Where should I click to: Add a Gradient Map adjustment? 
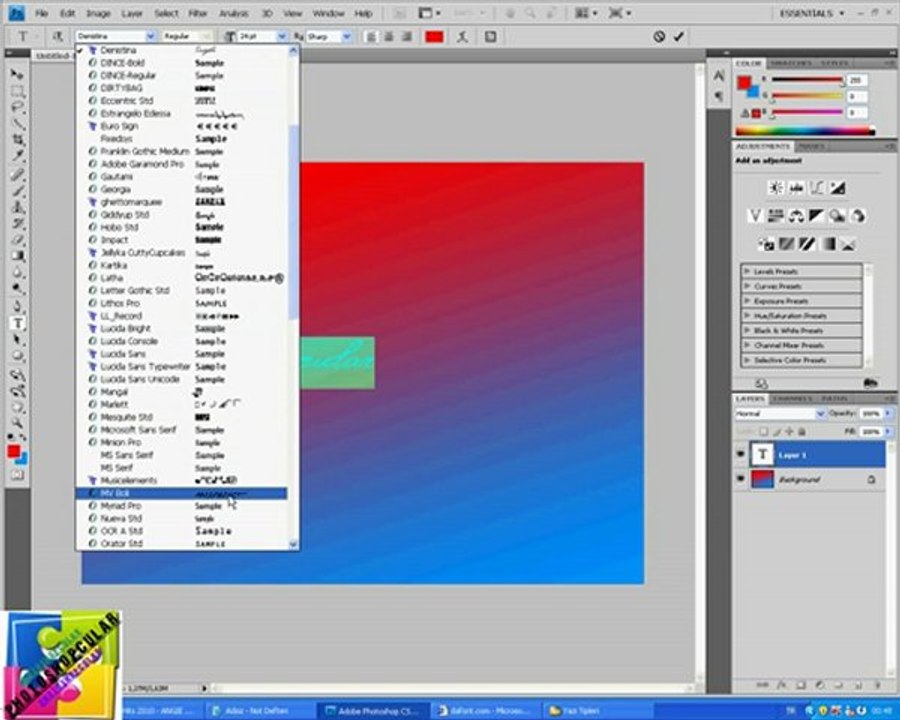(x=828, y=245)
